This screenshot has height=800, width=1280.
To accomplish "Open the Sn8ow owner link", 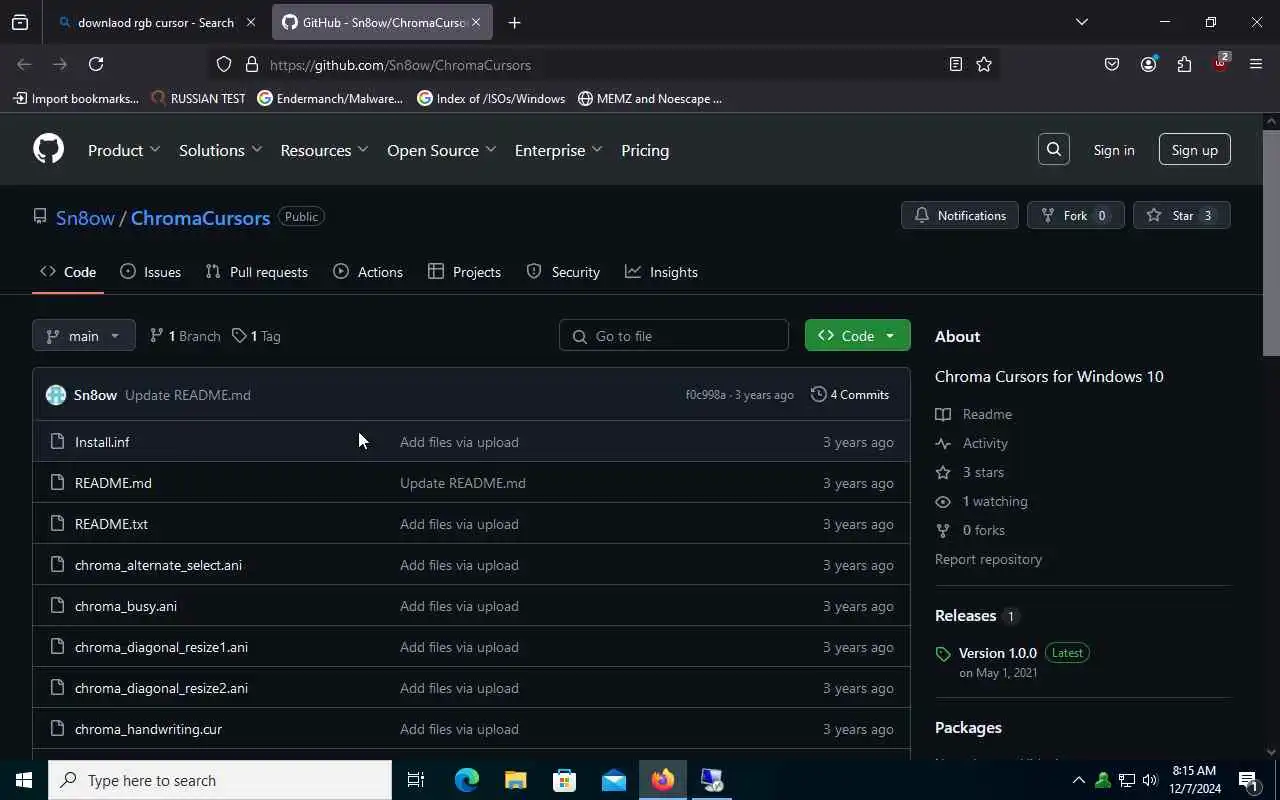I will coord(85,218).
